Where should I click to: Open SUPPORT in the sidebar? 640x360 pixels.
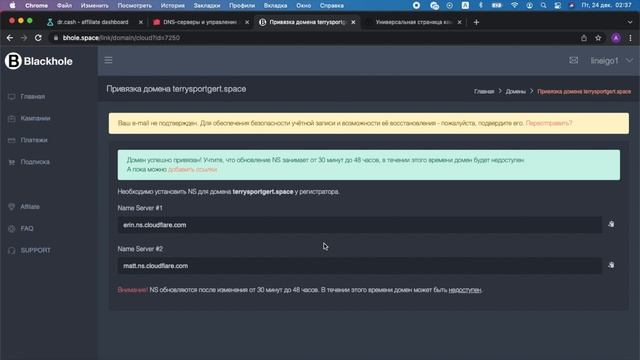pos(36,250)
